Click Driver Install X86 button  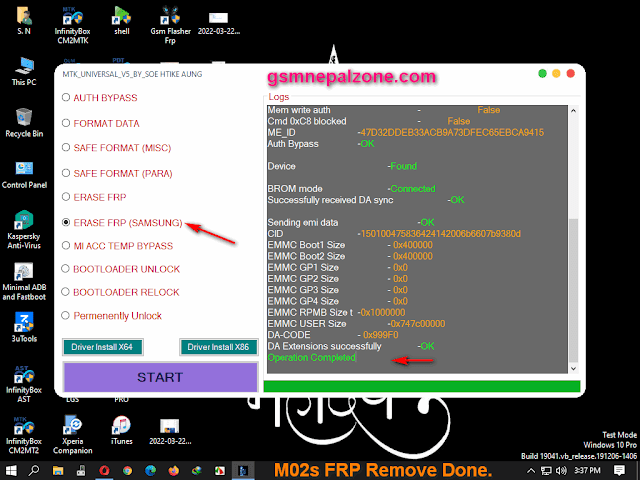[218, 347]
